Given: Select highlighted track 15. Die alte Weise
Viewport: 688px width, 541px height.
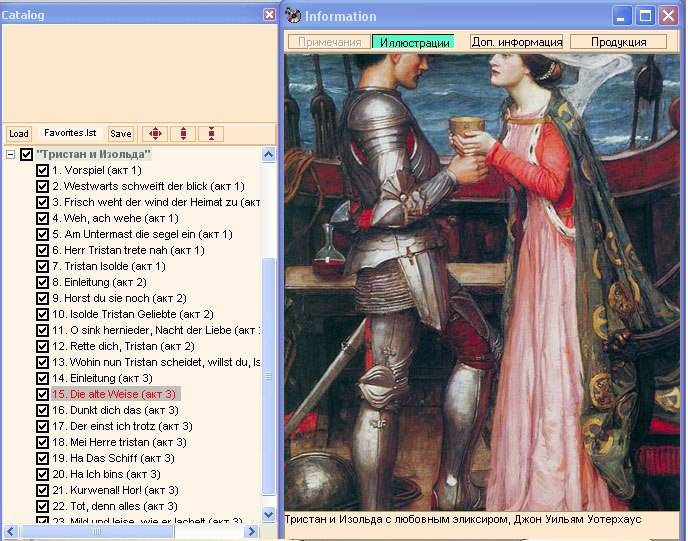Looking at the screenshot, I should [x=114, y=394].
